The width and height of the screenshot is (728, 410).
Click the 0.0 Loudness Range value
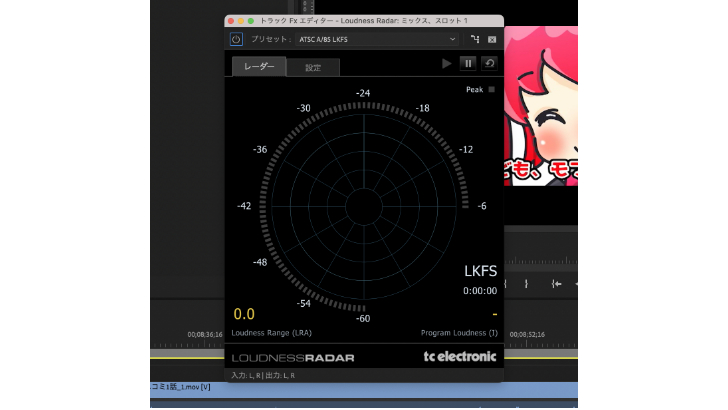[244, 314]
